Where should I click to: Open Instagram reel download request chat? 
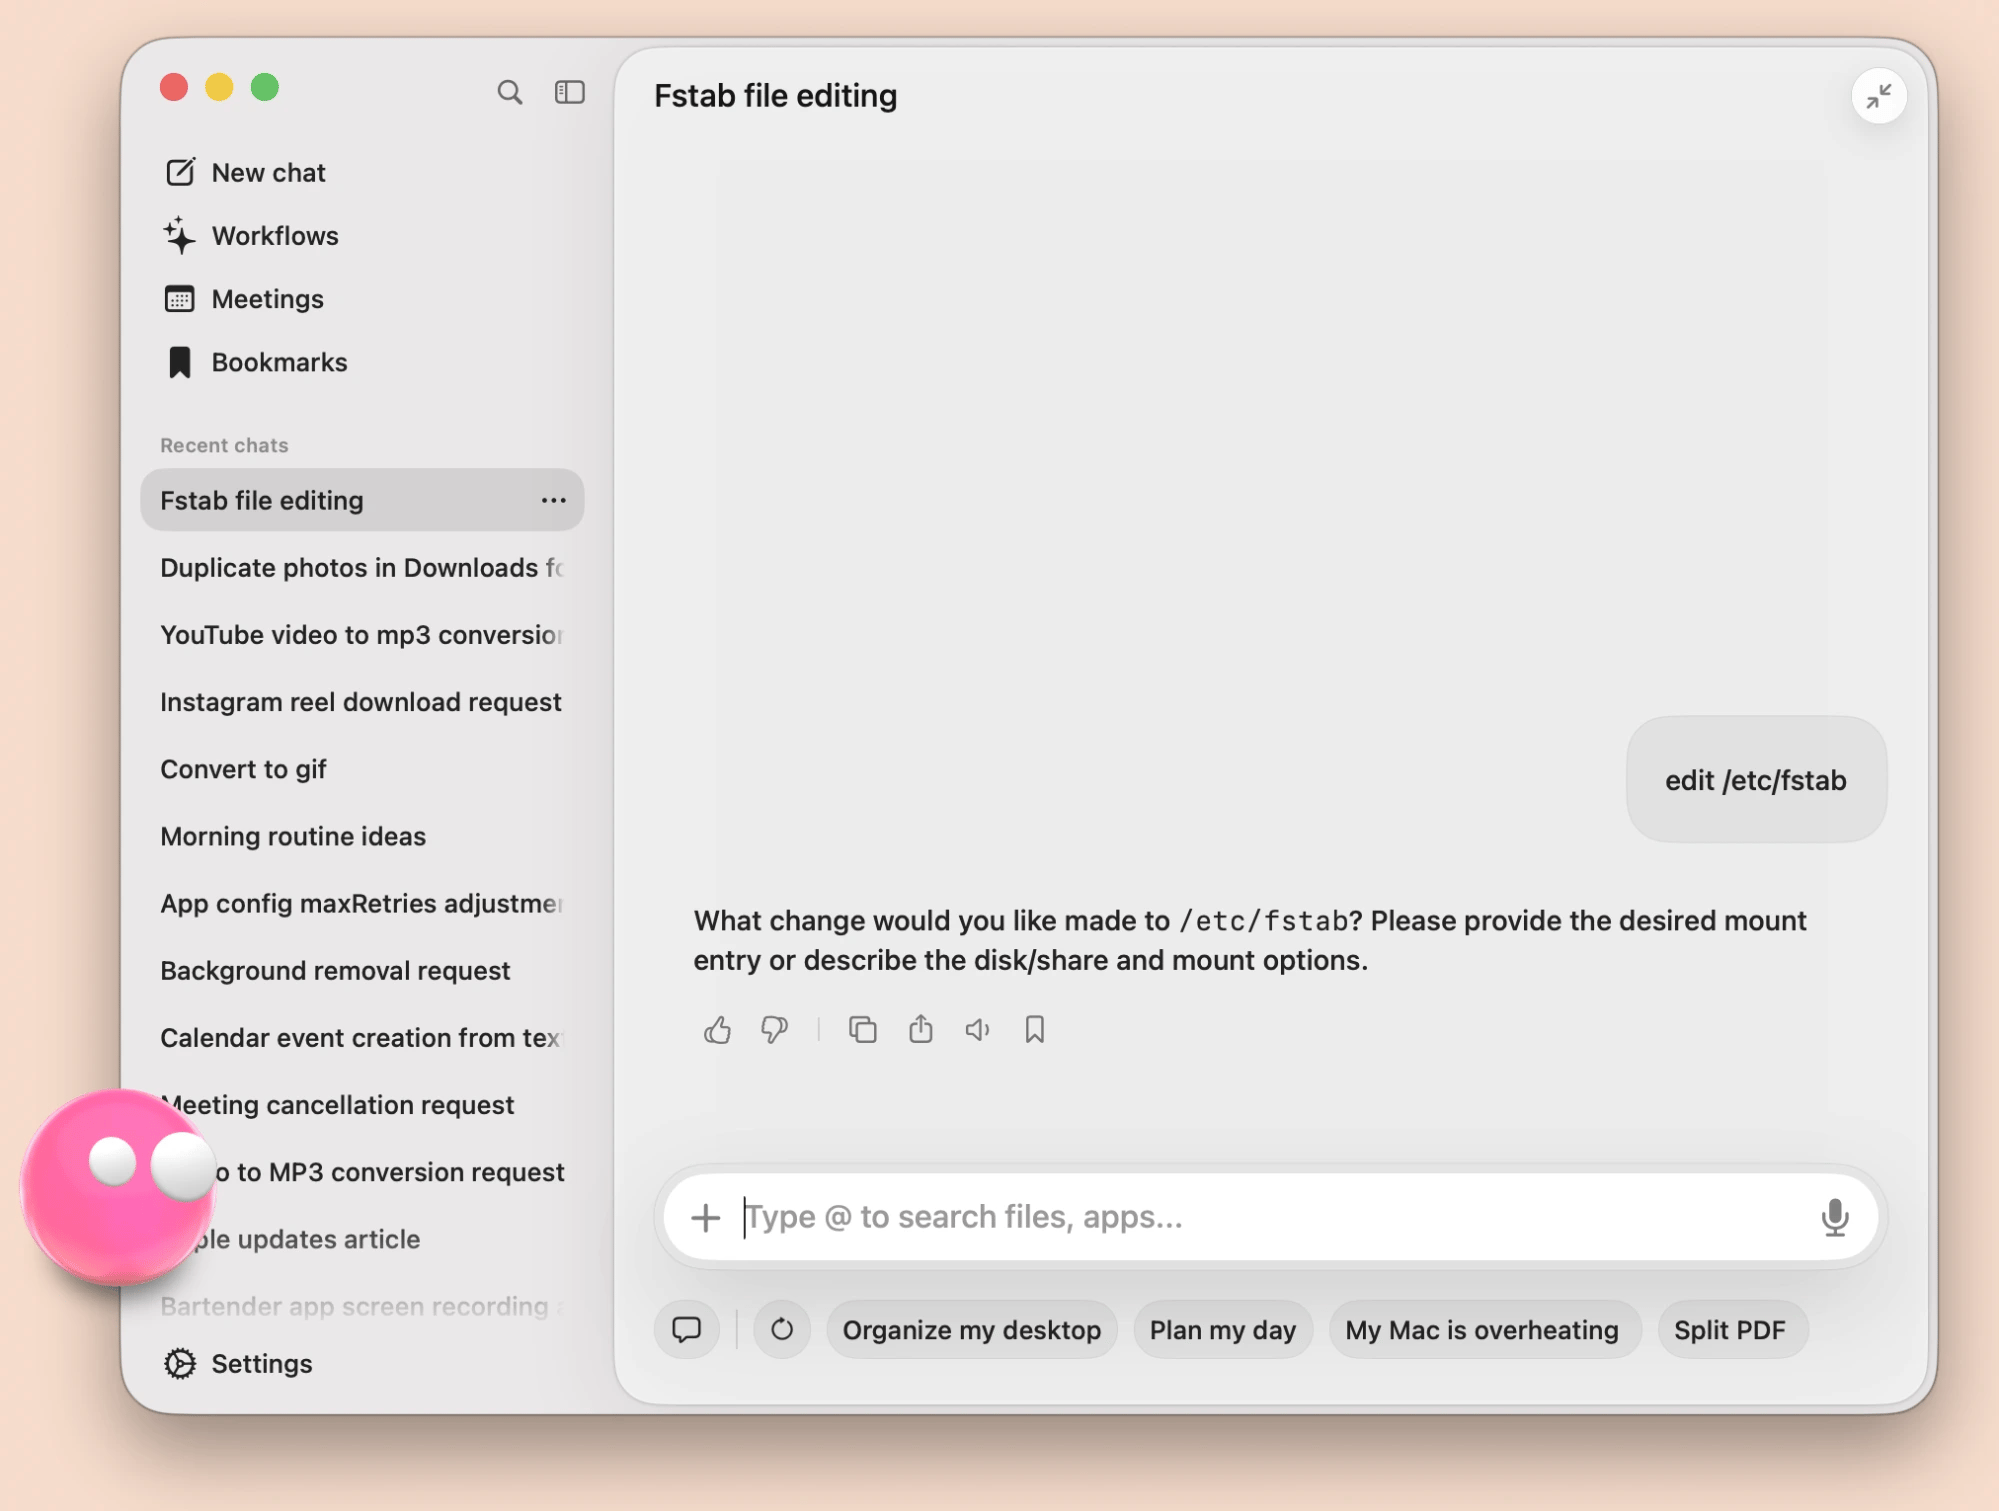[x=362, y=701]
